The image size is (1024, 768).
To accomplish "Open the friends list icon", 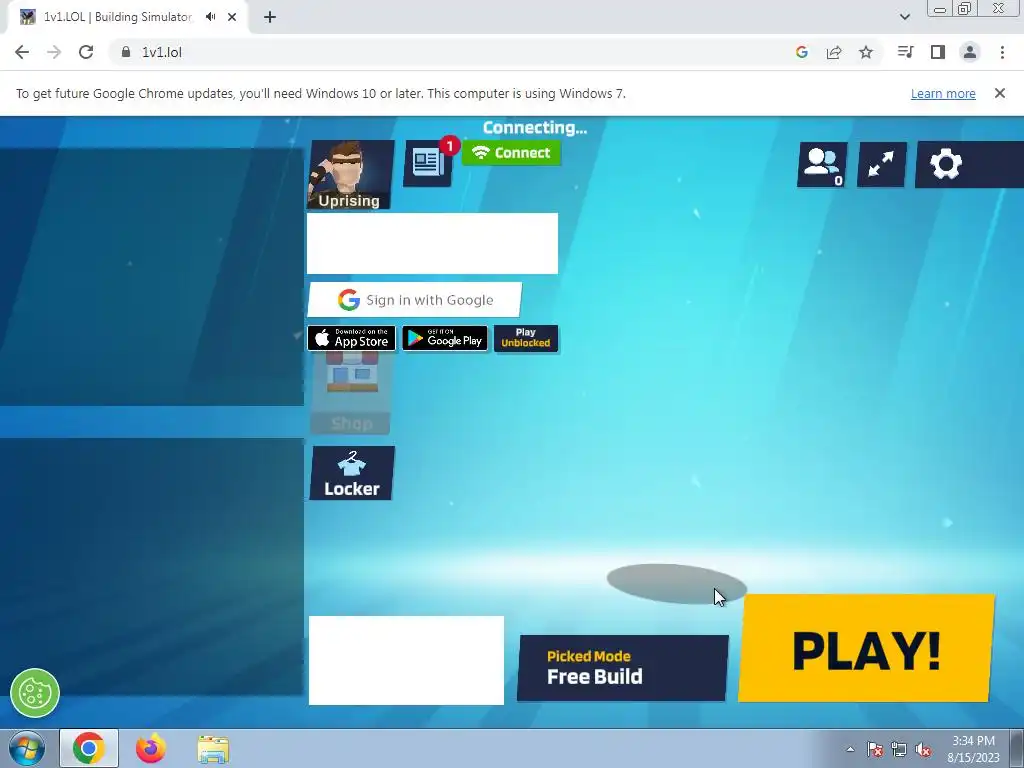I will pyautogui.click(x=822, y=165).
